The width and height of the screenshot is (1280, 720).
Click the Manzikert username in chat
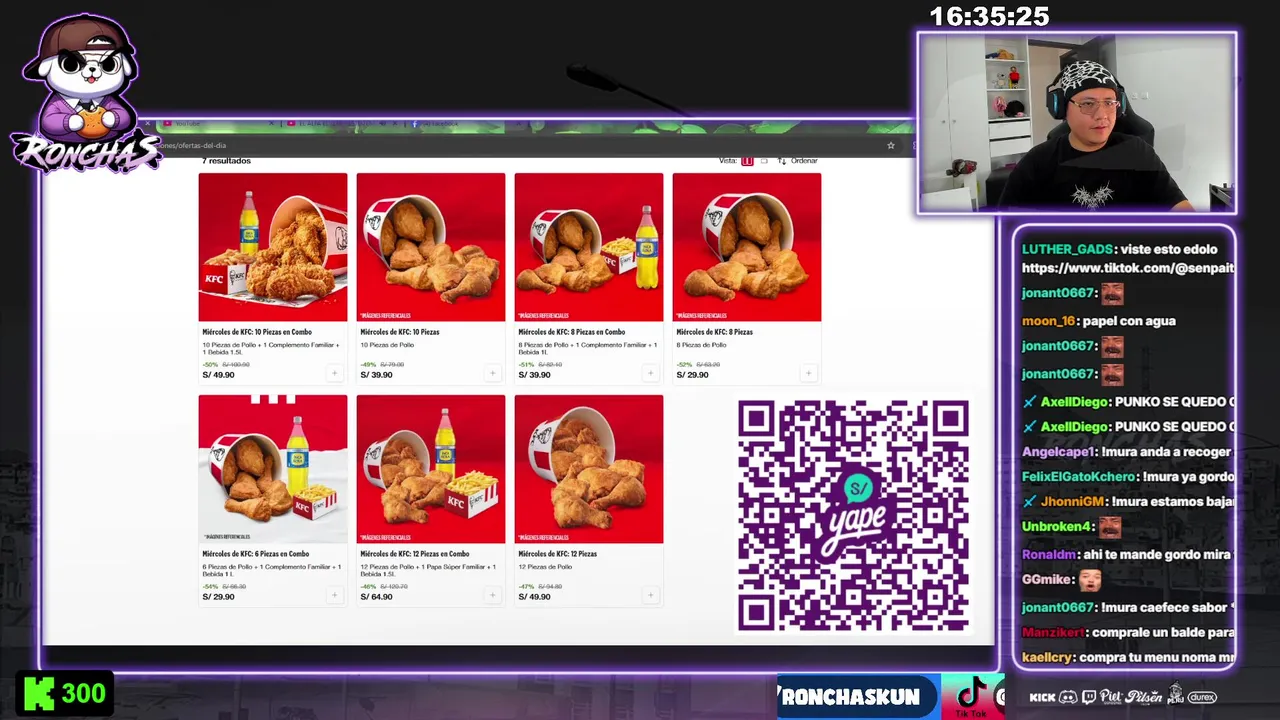(x=1053, y=632)
